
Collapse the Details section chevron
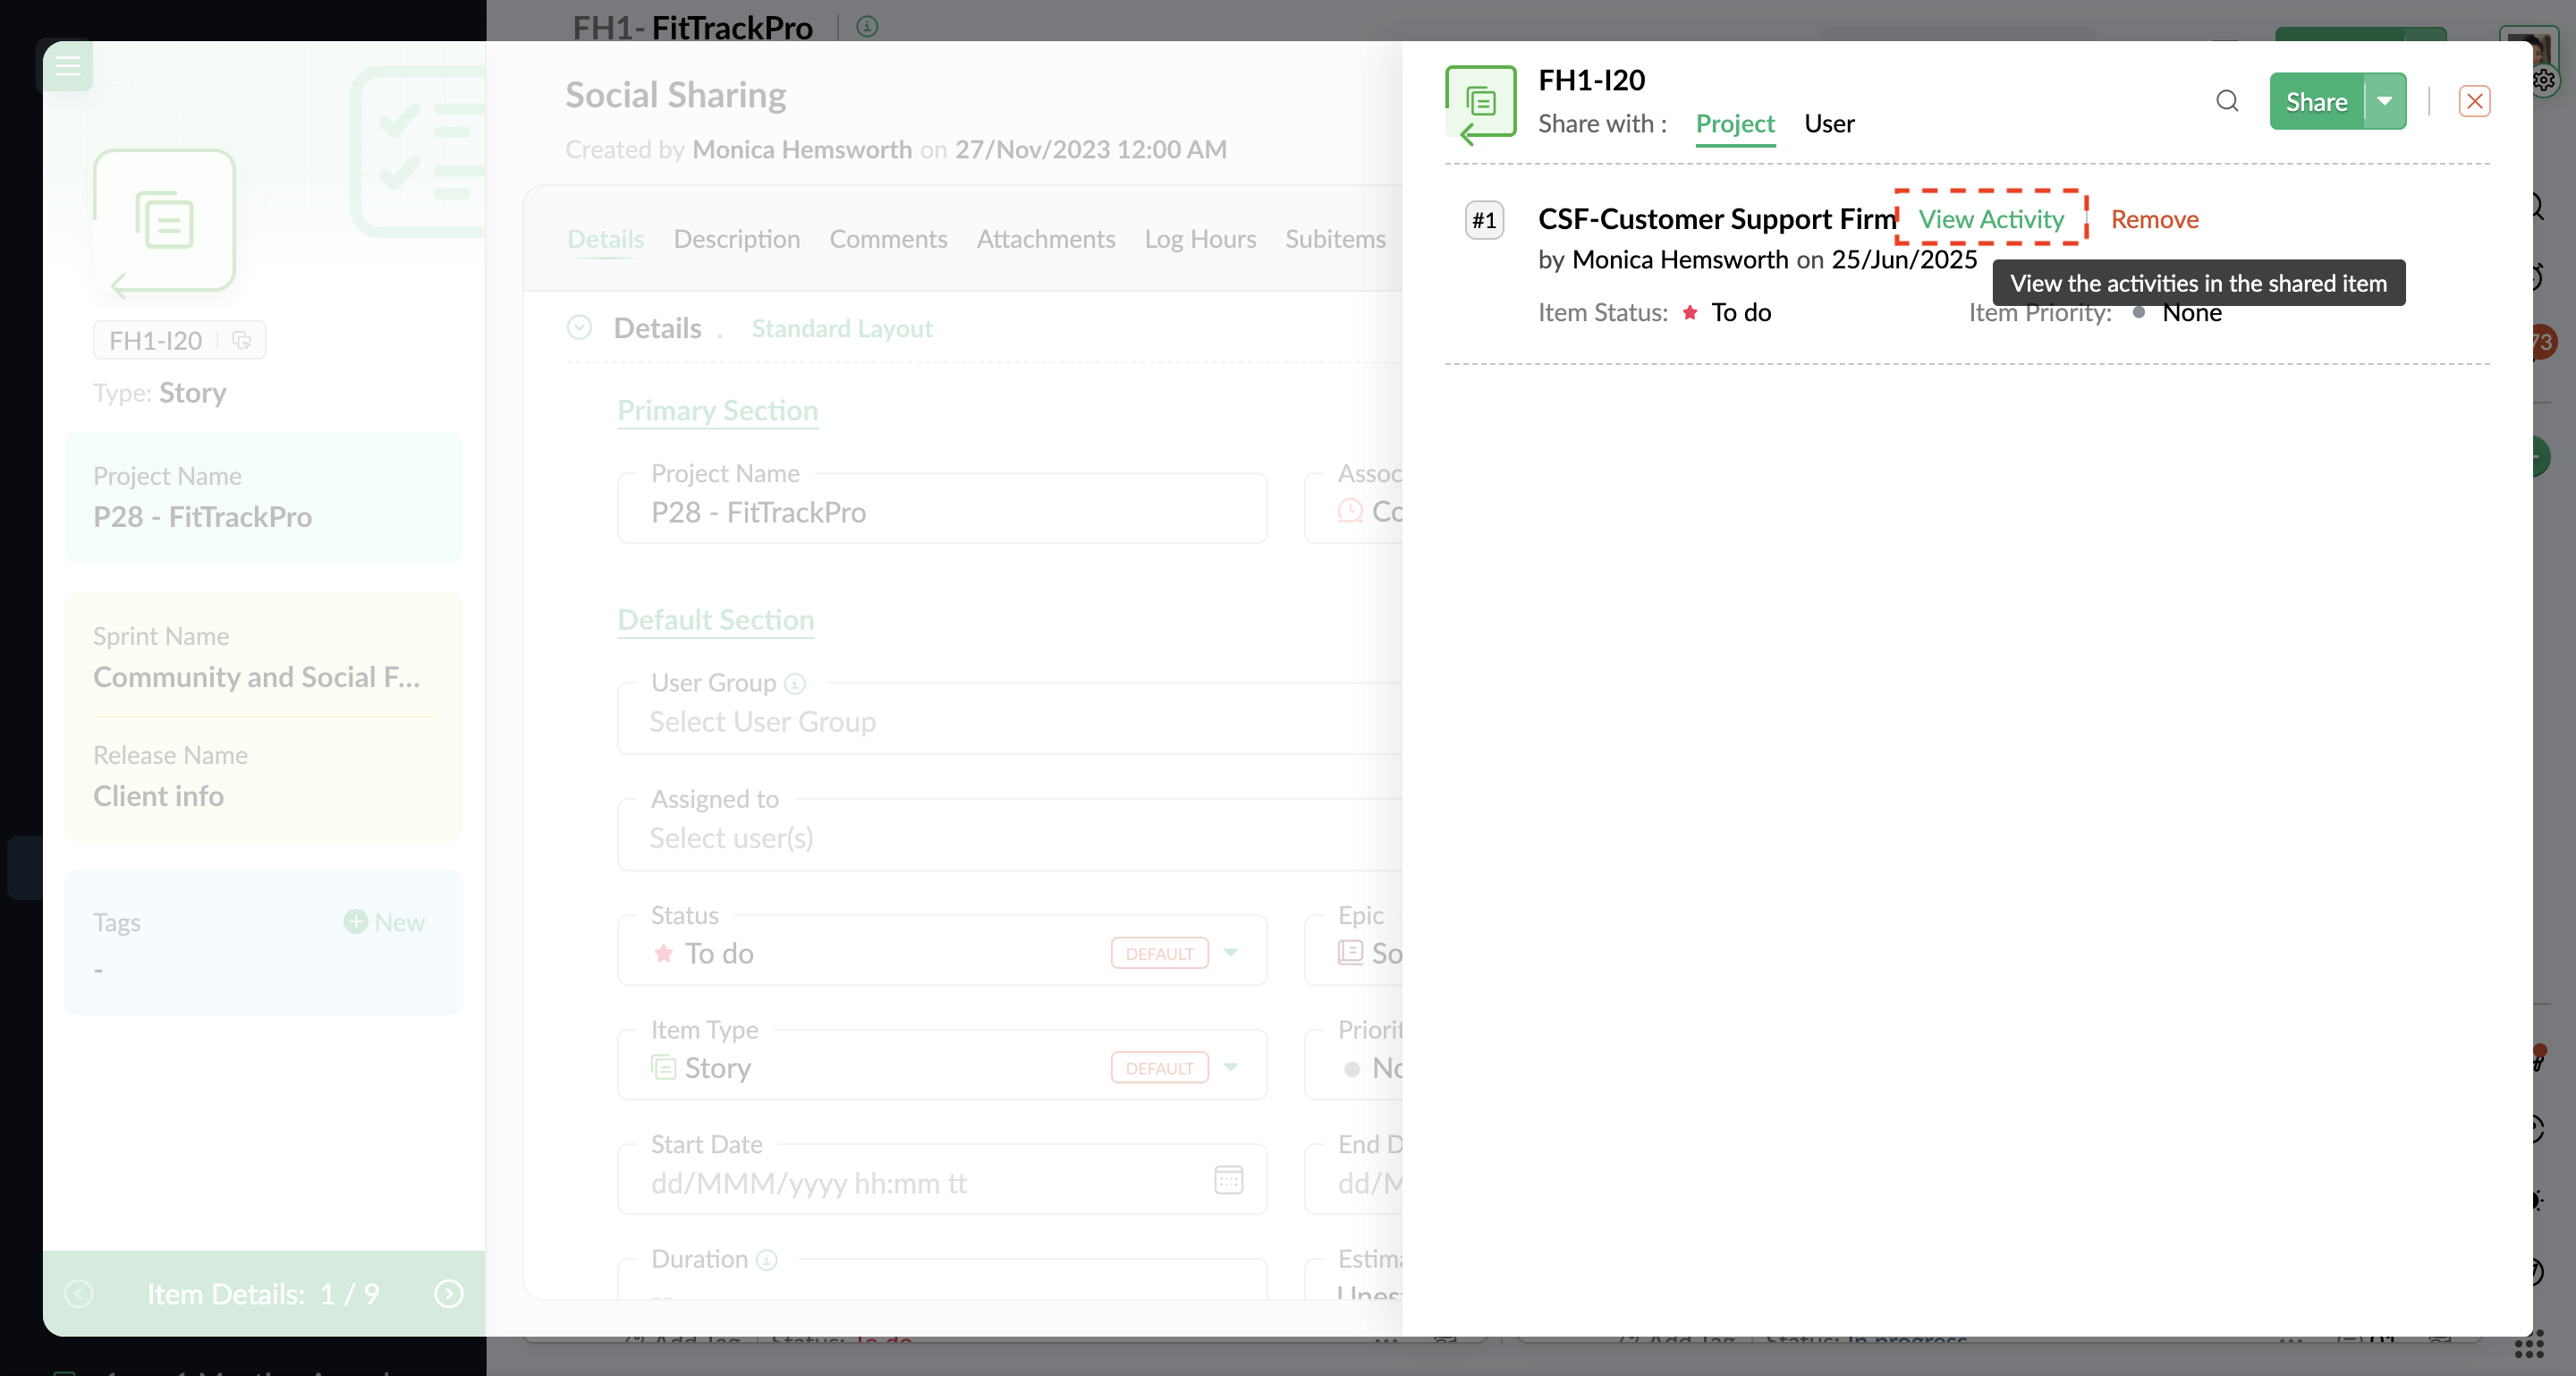(579, 327)
